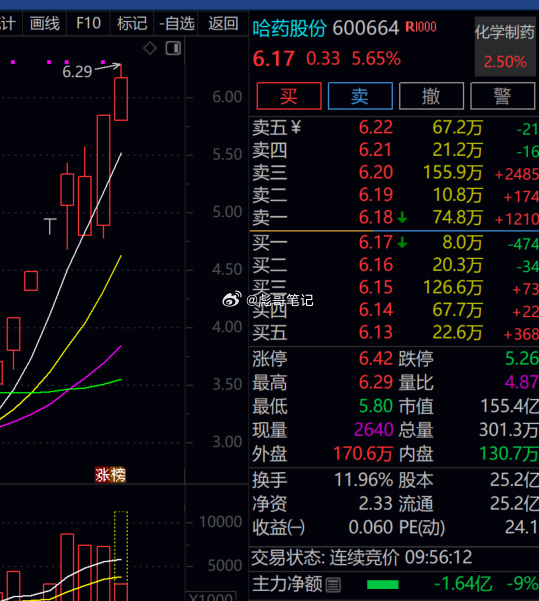
Task: Select the 卖三 price 6.20
Action: [376, 172]
